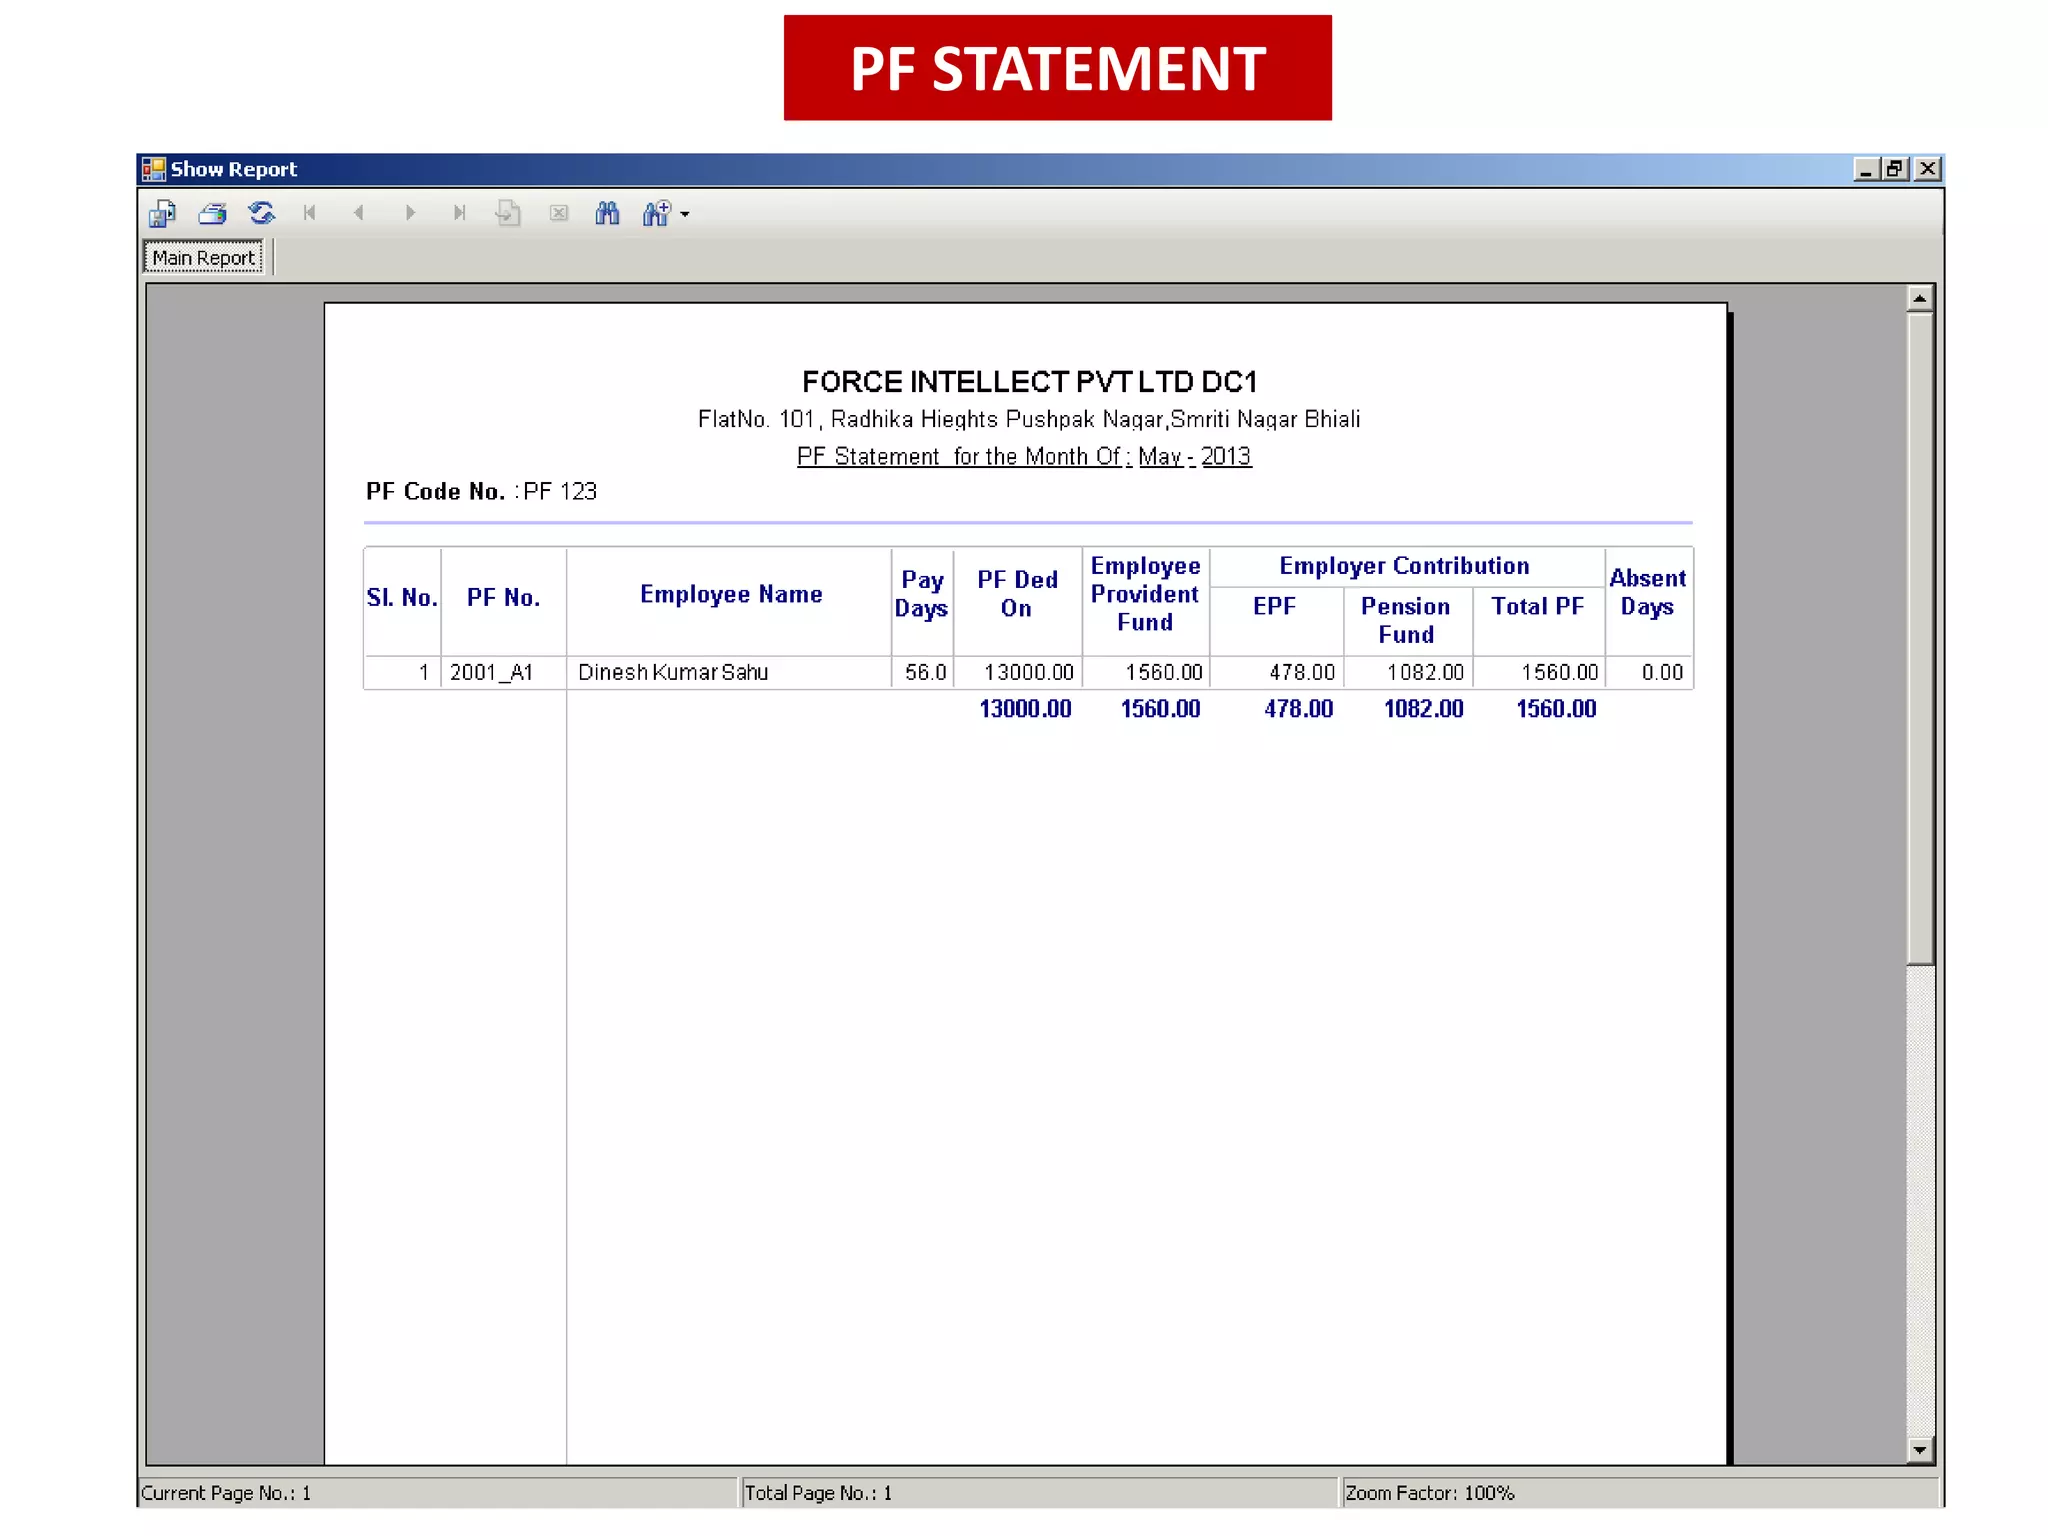Screen dimensions: 2048x1536
Task: Click the previous page arrow
Action: coord(359,213)
